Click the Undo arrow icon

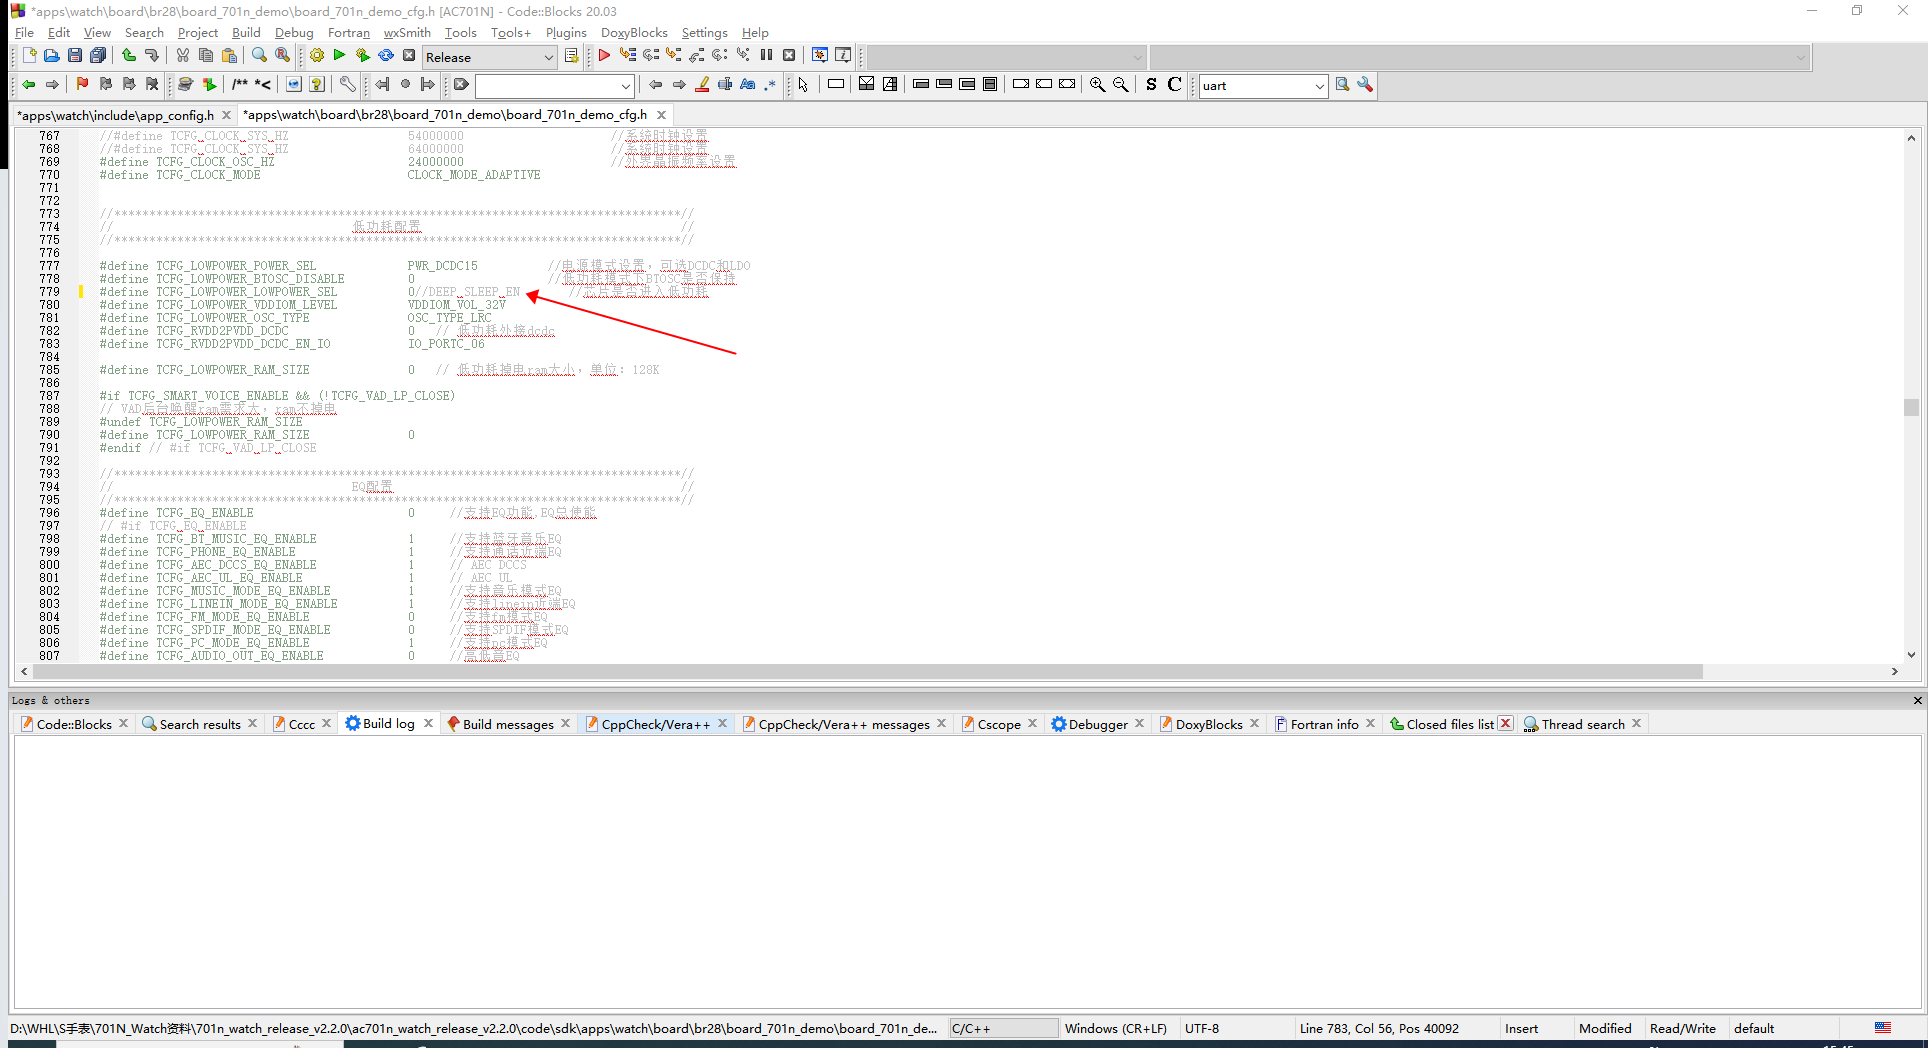[129, 56]
